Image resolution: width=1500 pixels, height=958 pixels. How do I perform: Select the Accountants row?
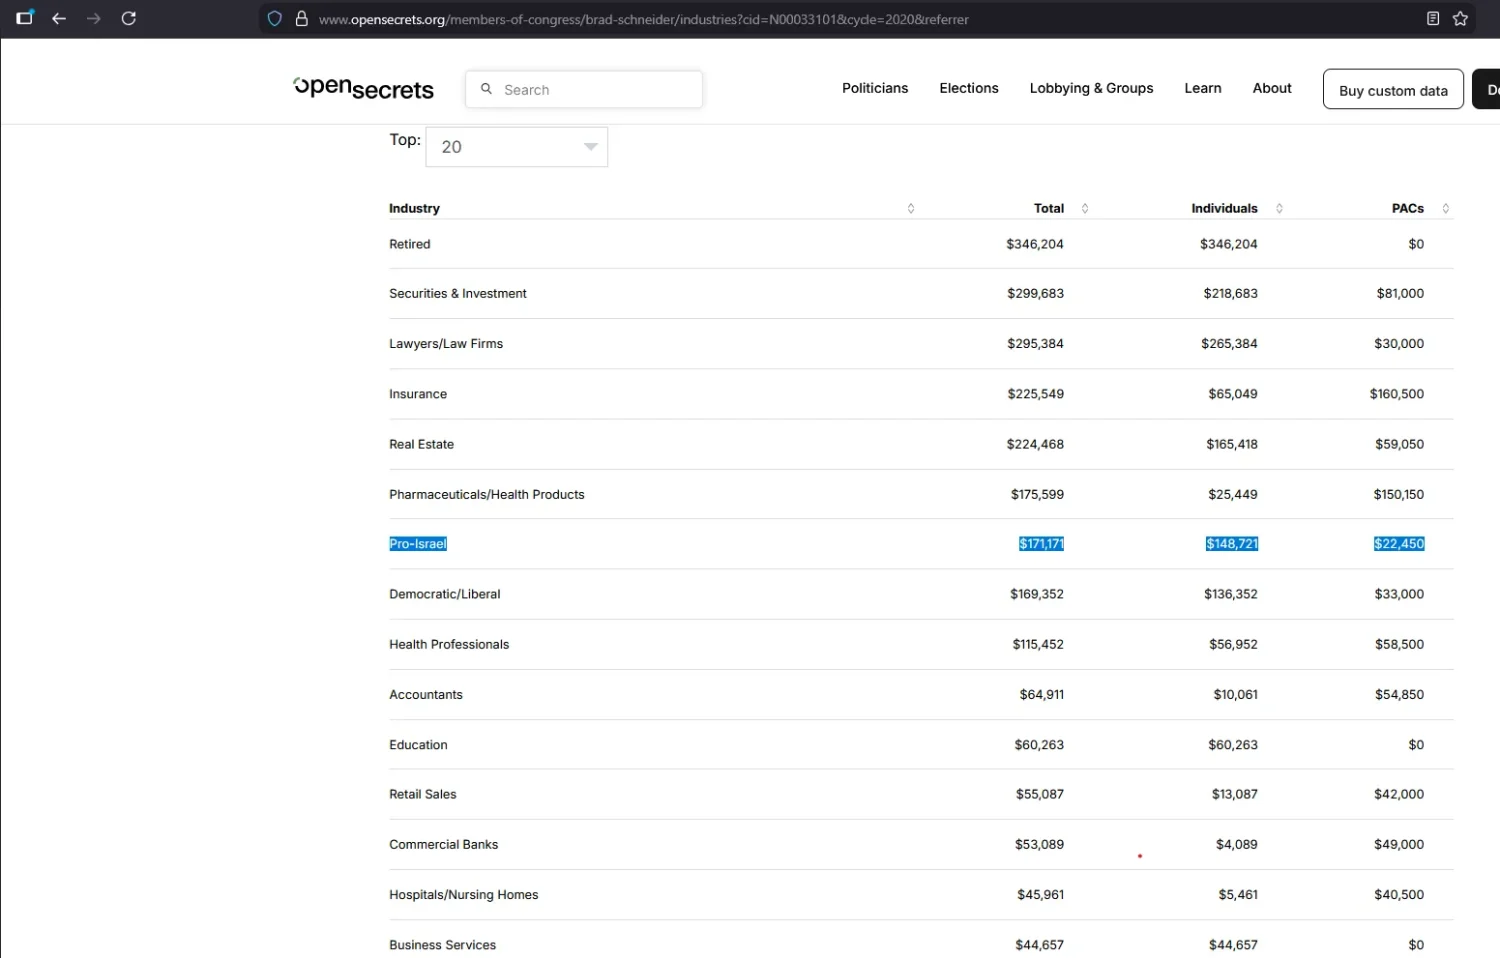[921, 694]
